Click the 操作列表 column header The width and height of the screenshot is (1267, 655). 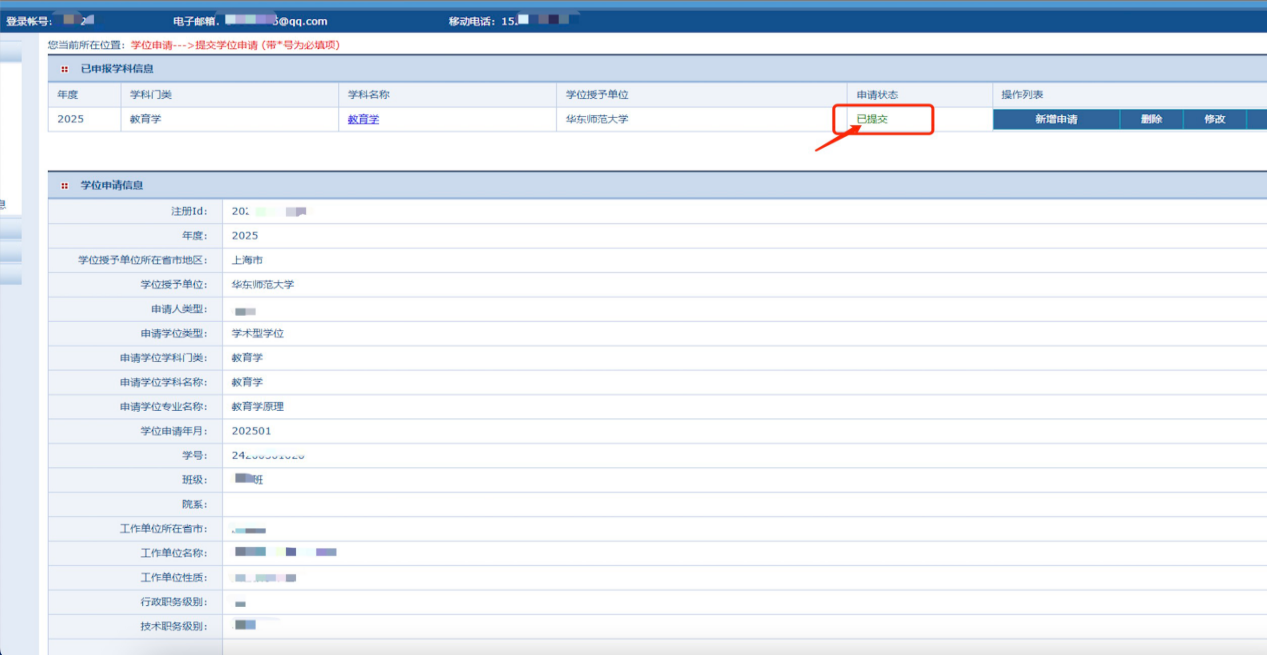pyautogui.click(x=1022, y=94)
